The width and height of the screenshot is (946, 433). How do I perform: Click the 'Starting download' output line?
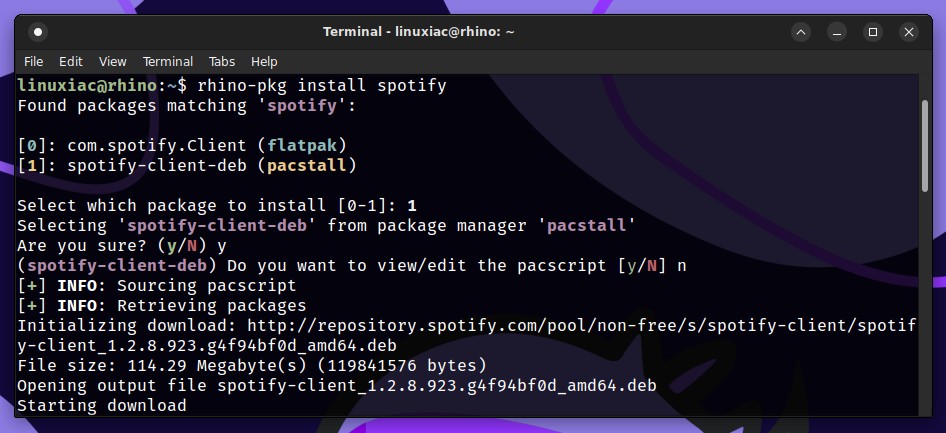[x=101, y=405]
